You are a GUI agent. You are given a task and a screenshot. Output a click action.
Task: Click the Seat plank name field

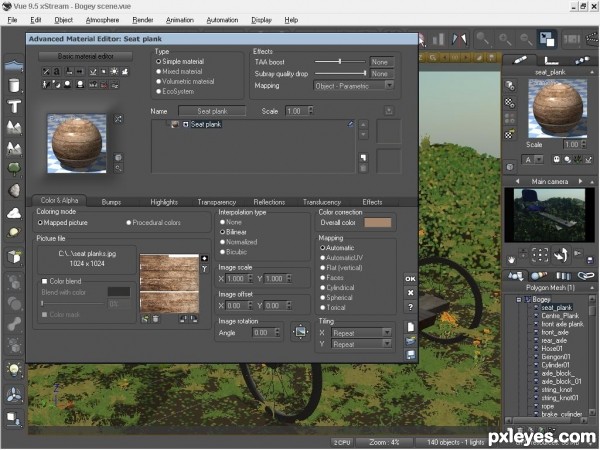click(x=212, y=111)
